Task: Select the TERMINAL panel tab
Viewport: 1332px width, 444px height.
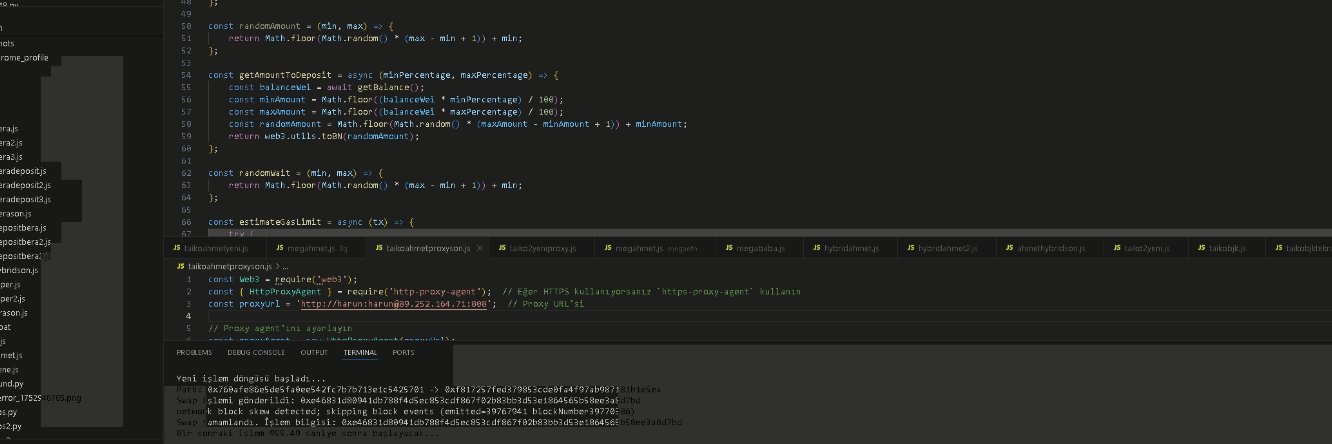Action: tap(360, 352)
